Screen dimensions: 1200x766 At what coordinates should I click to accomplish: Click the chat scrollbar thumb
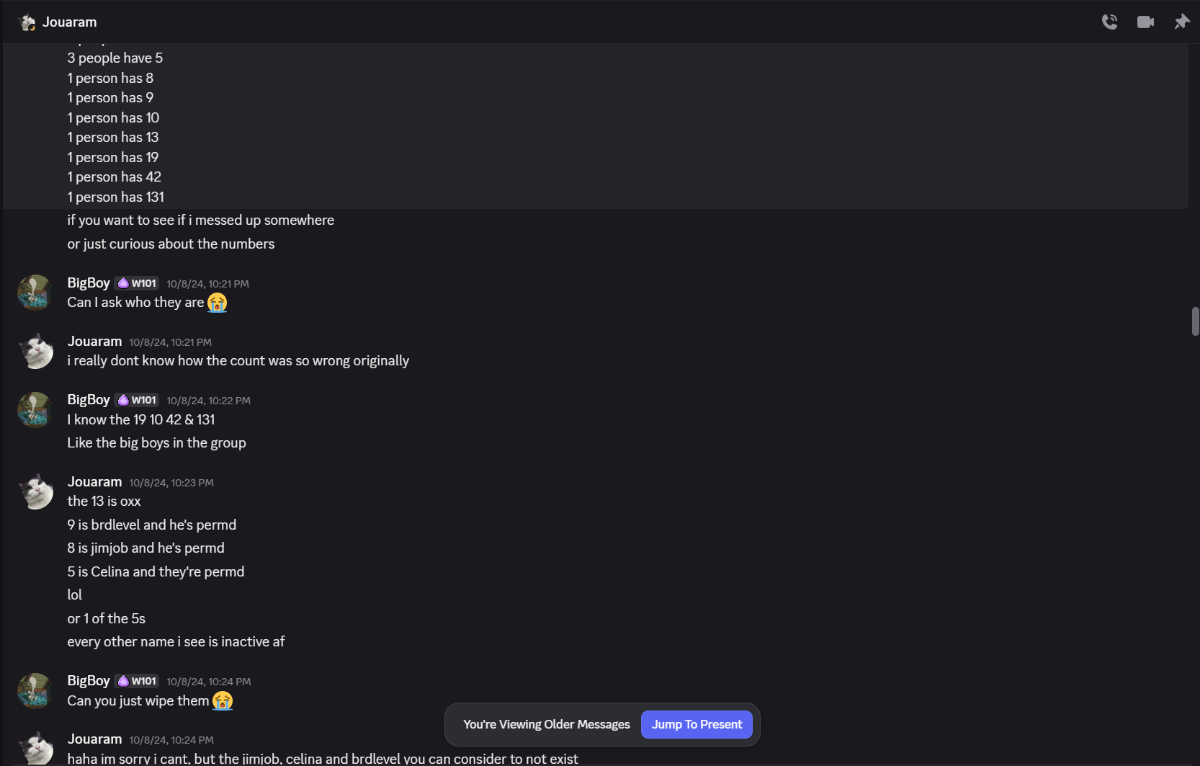click(x=1194, y=322)
